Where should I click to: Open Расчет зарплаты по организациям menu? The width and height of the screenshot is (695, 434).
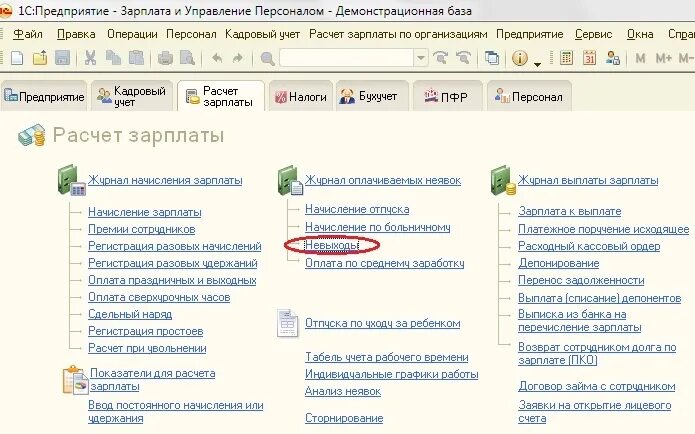pos(398,34)
